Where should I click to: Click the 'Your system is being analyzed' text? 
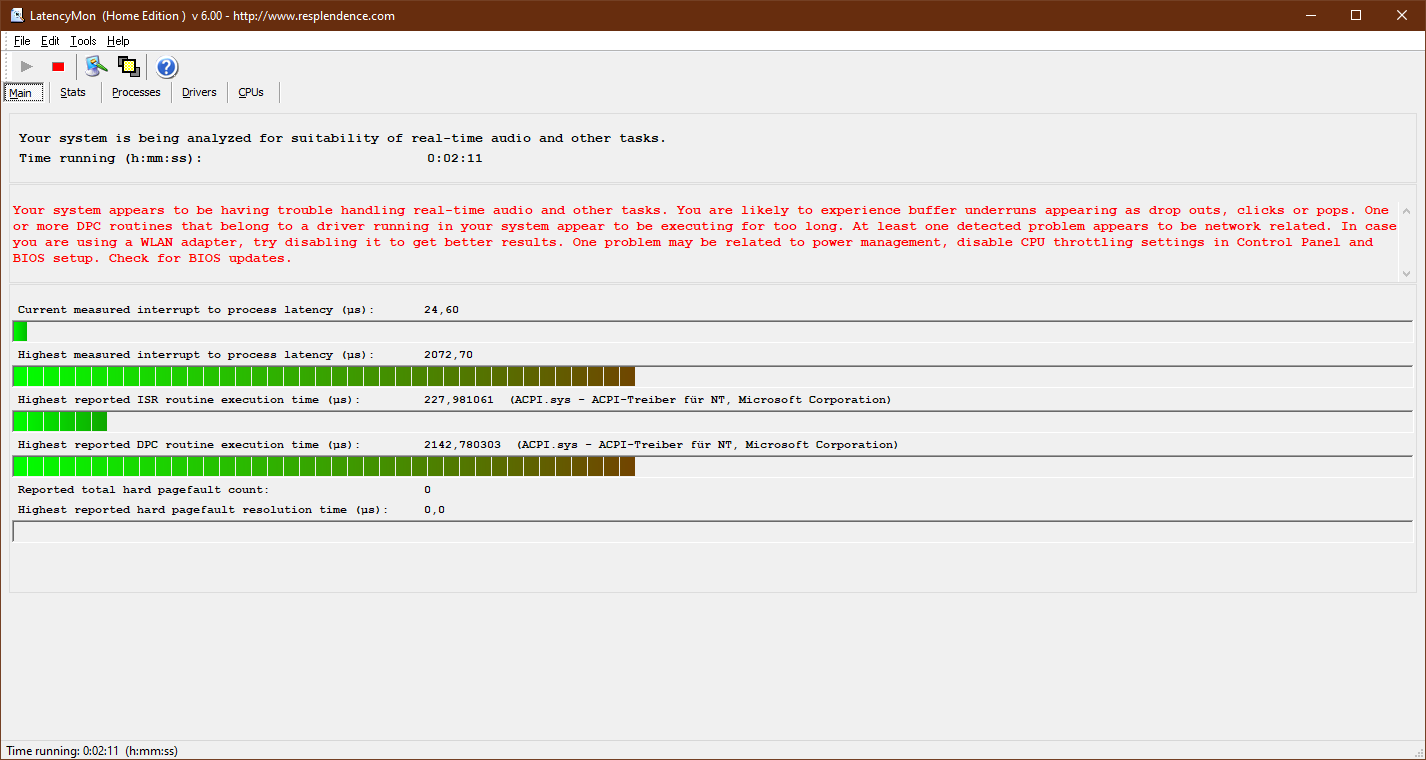click(x=342, y=138)
